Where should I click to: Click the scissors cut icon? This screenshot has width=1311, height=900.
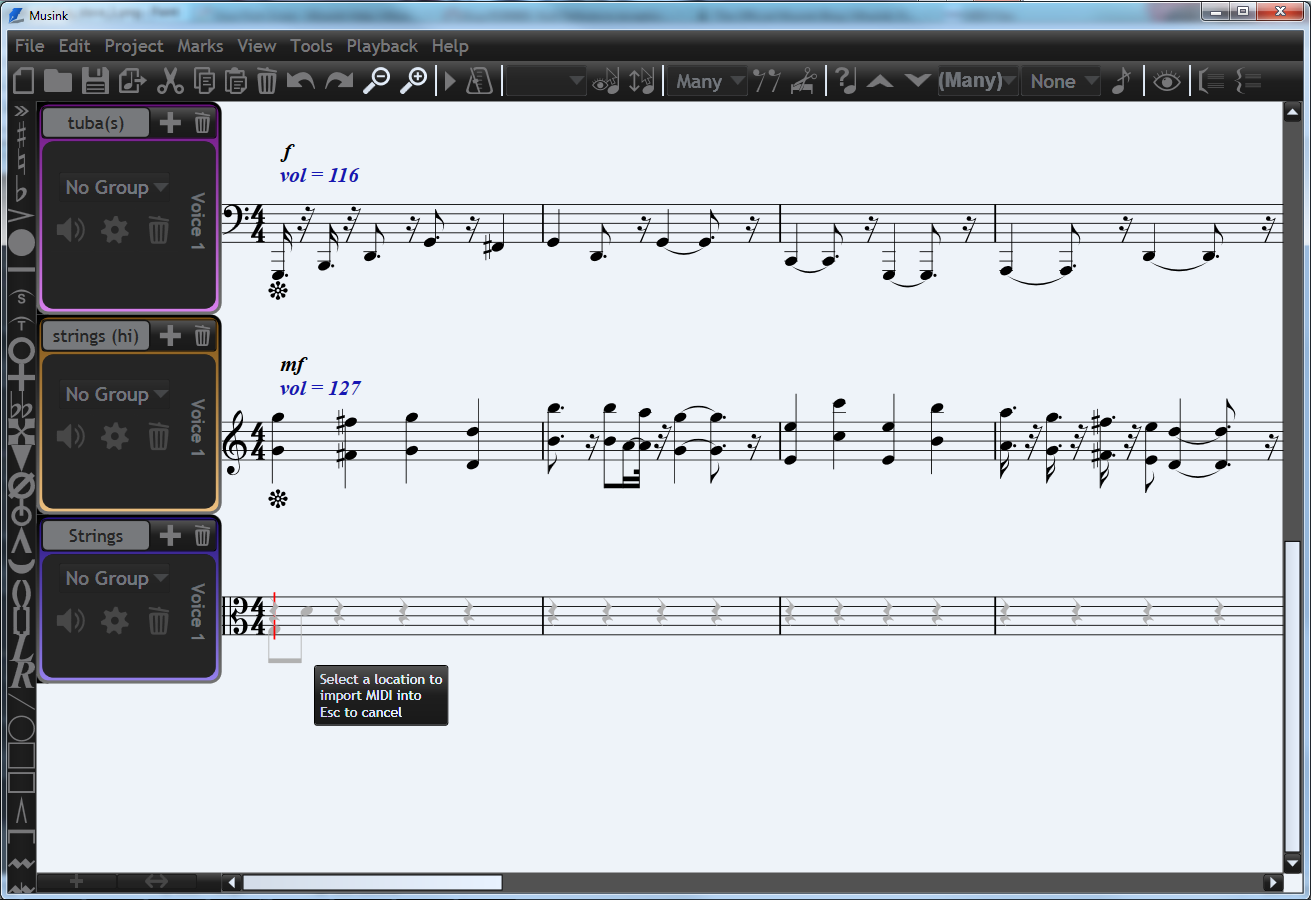[x=169, y=81]
